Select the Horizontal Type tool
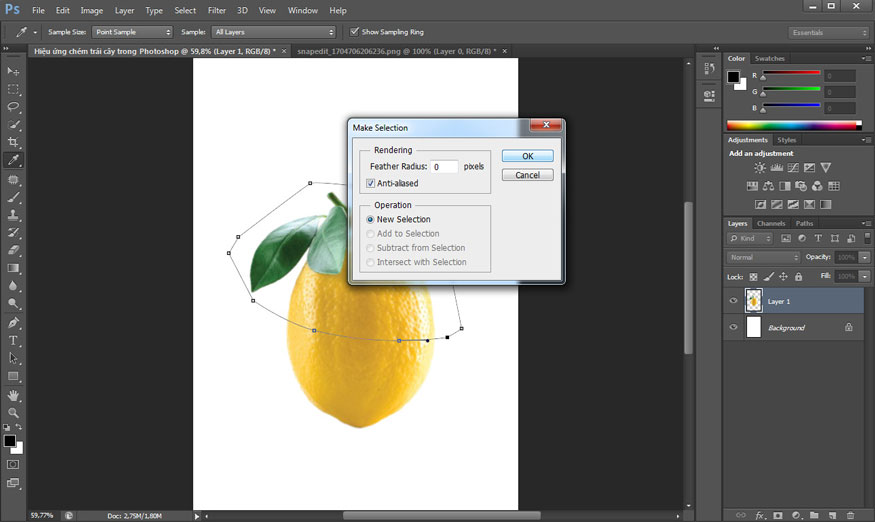The width and height of the screenshot is (875, 522). tap(13, 341)
